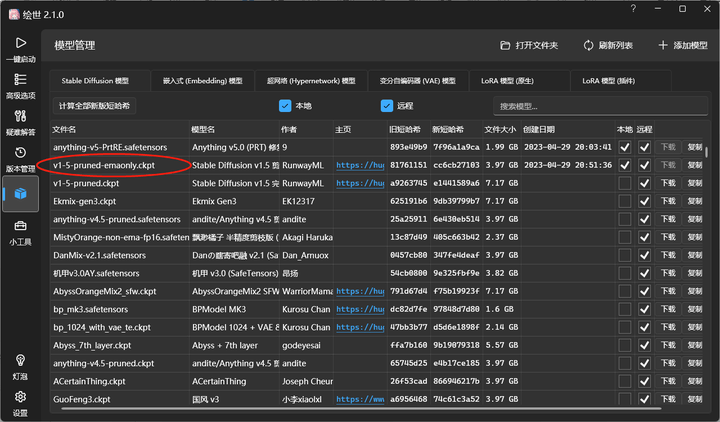The height and width of the screenshot is (422, 720).
Task: Click 下载 download for AbyssOrangeMix2_sfw.ckpt
Action: click(x=668, y=291)
